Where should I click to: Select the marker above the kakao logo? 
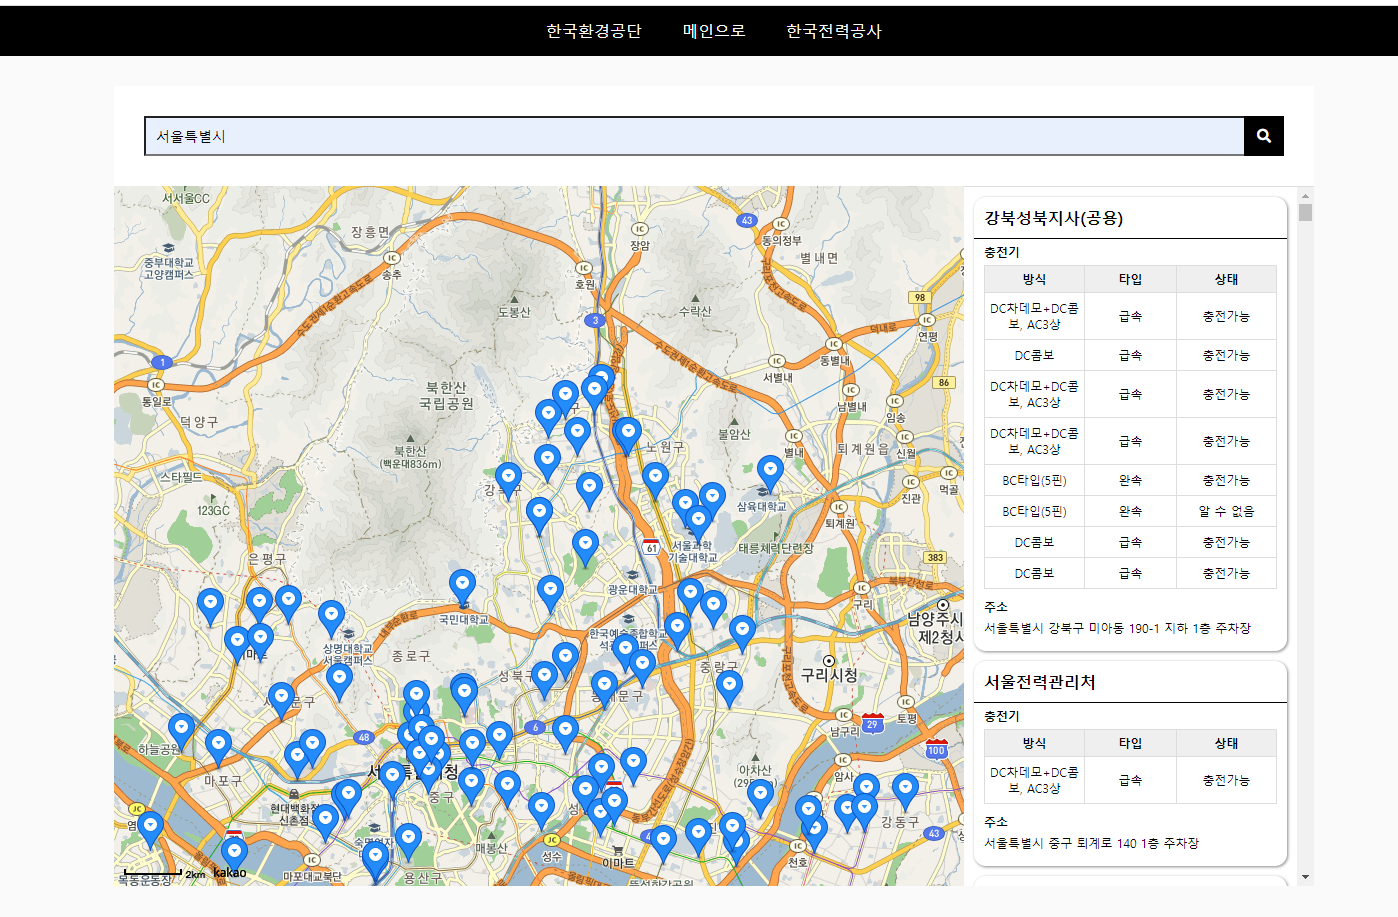pos(234,852)
